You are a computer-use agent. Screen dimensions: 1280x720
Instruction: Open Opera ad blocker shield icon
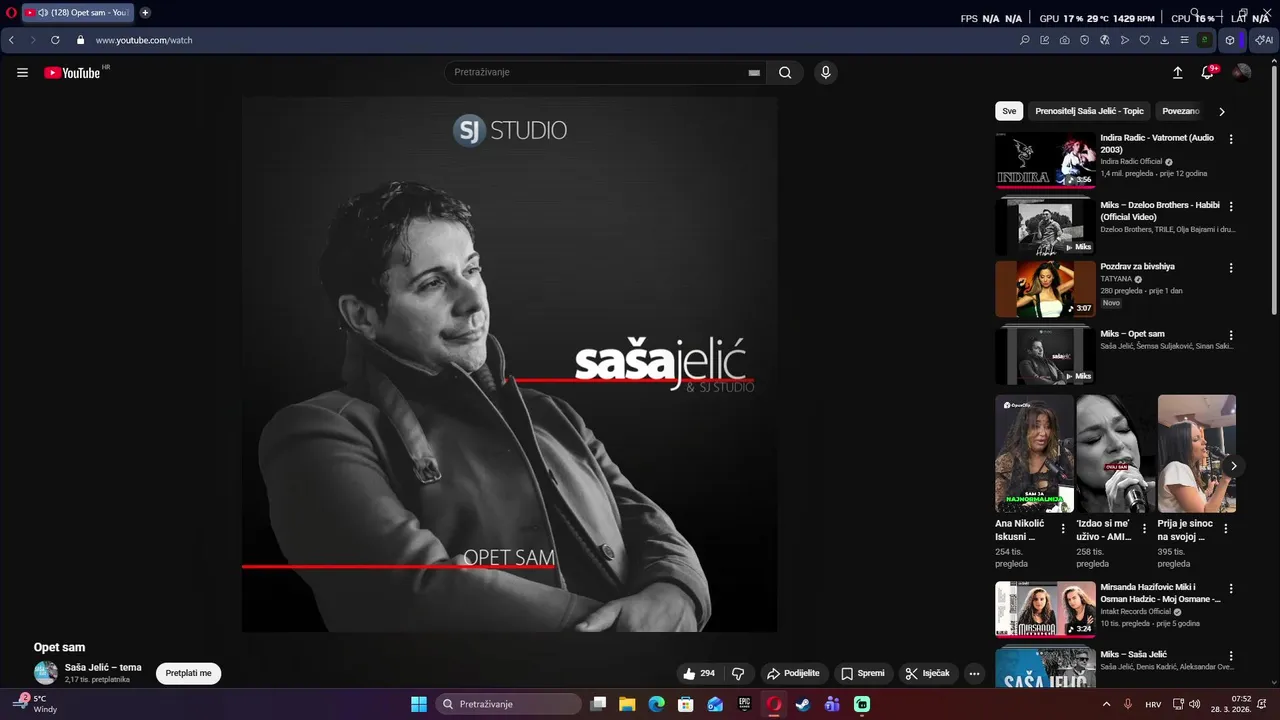[1084, 40]
